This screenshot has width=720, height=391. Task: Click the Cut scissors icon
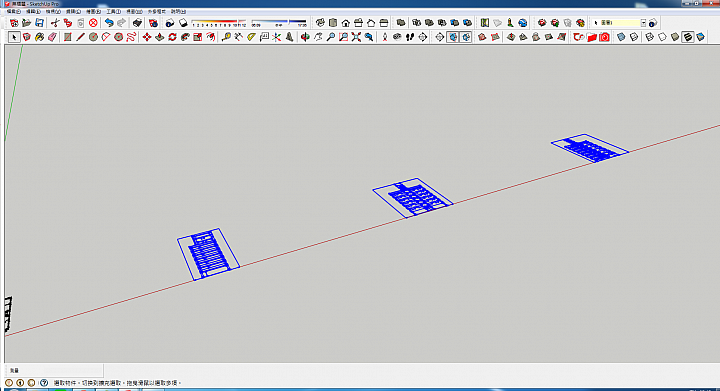point(55,22)
